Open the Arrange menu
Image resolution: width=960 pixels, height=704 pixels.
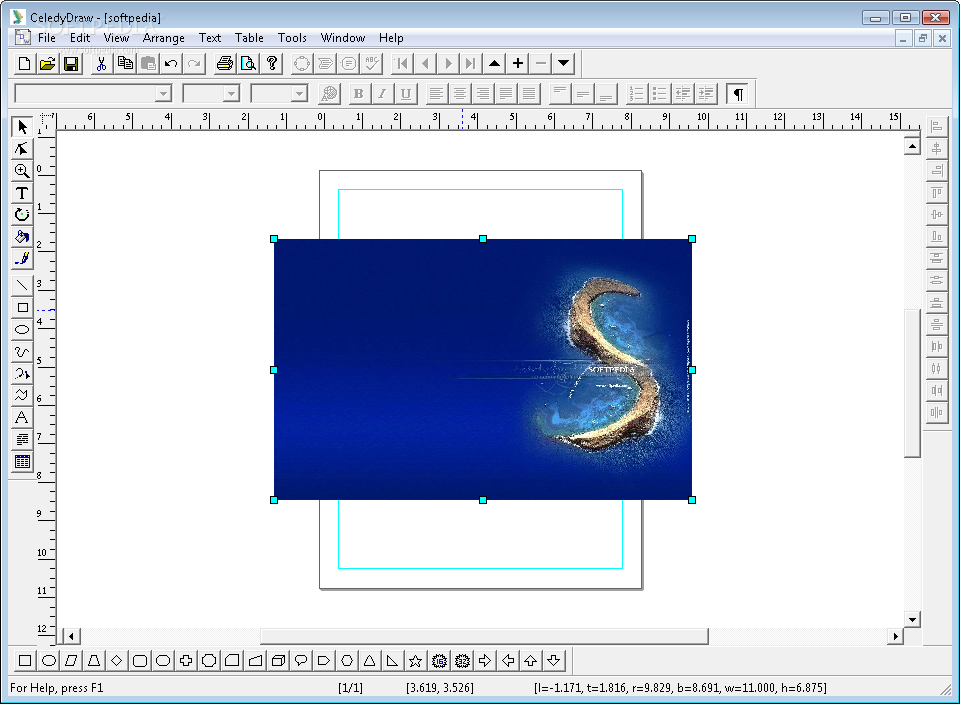(163, 38)
